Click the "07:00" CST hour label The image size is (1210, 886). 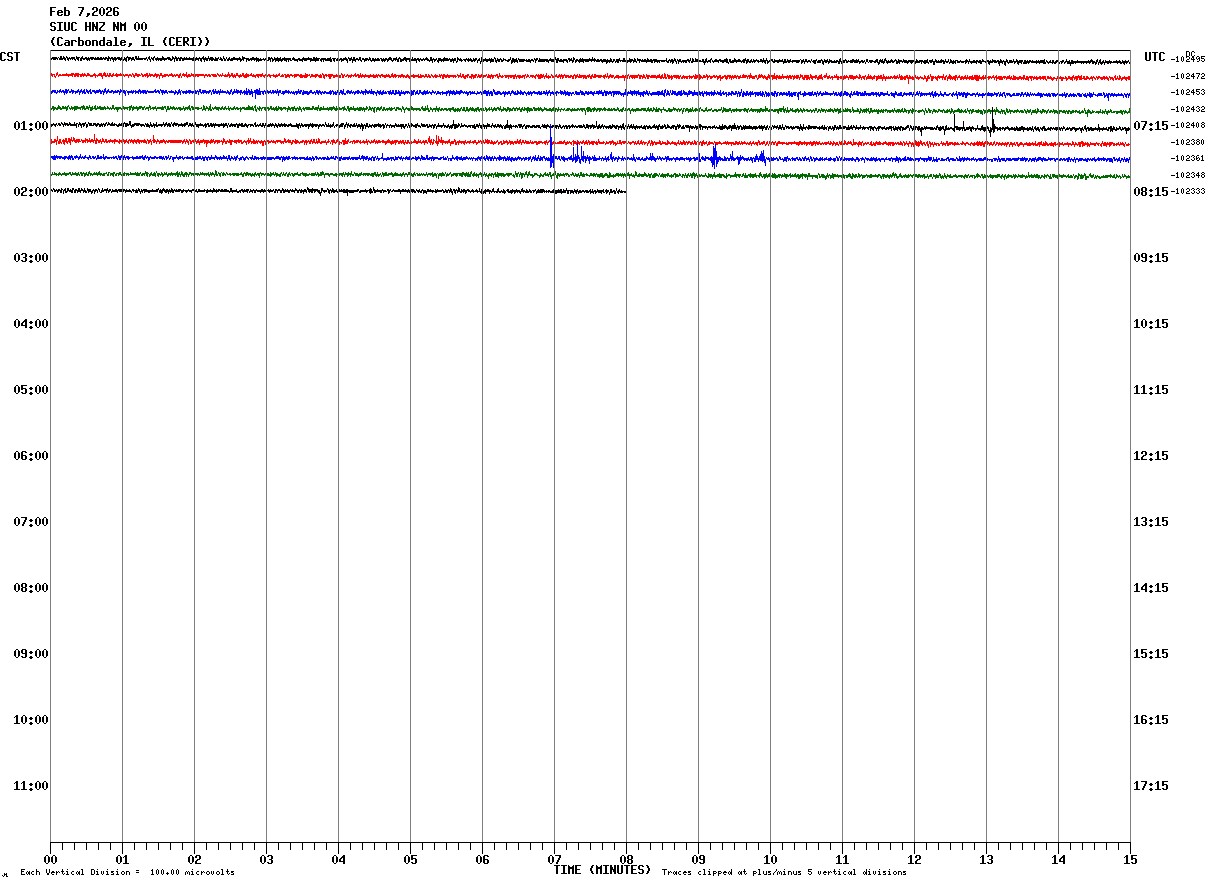click(31, 522)
